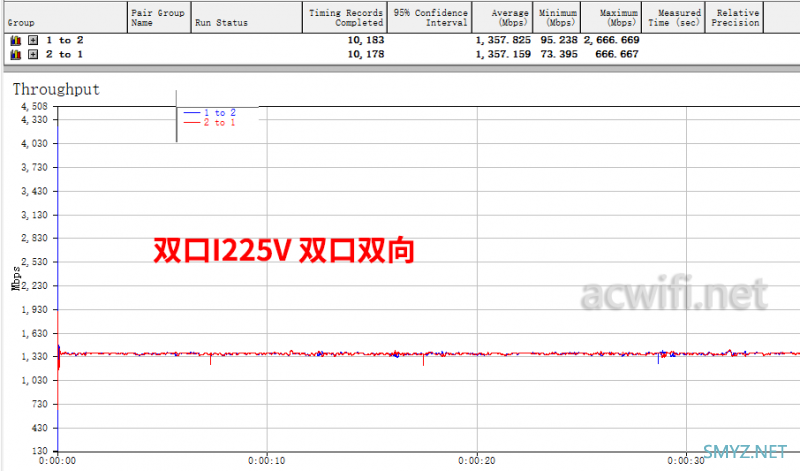Viewport: 800px width, 471px height.
Task: Click 95% Confidence Interval column header
Action: click(430, 18)
